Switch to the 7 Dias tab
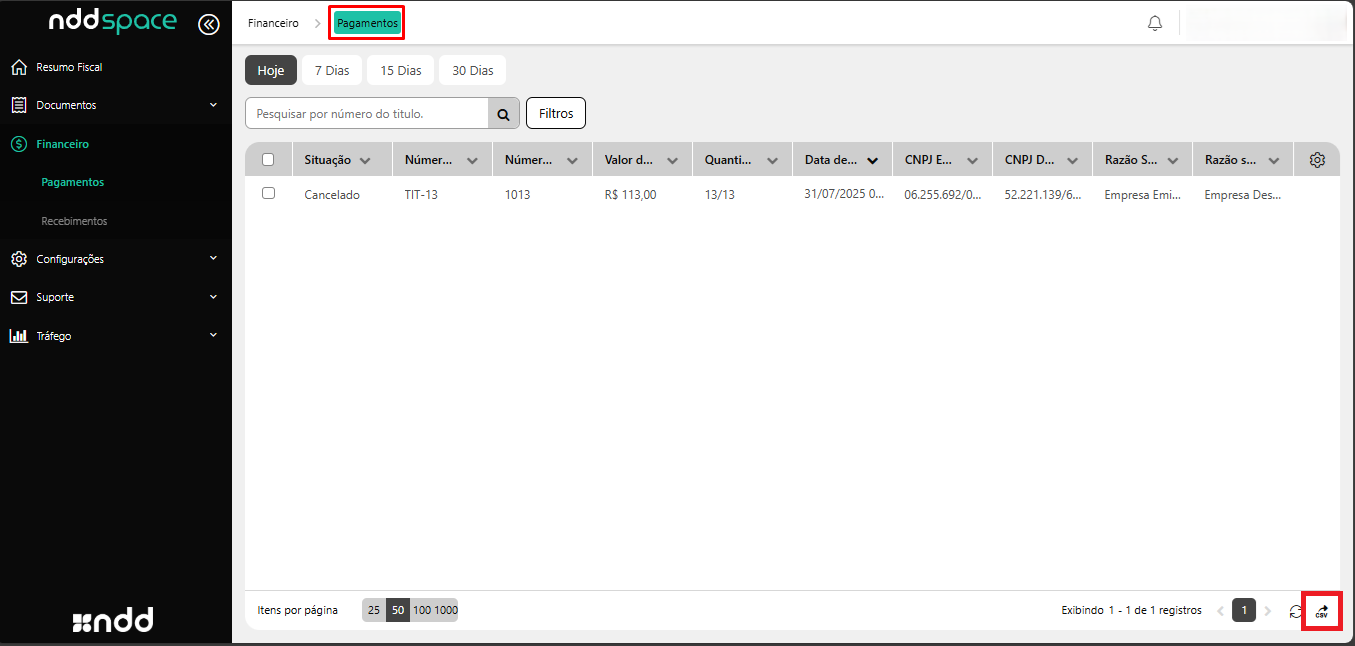The width and height of the screenshot is (1355, 646). (x=331, y=71)
